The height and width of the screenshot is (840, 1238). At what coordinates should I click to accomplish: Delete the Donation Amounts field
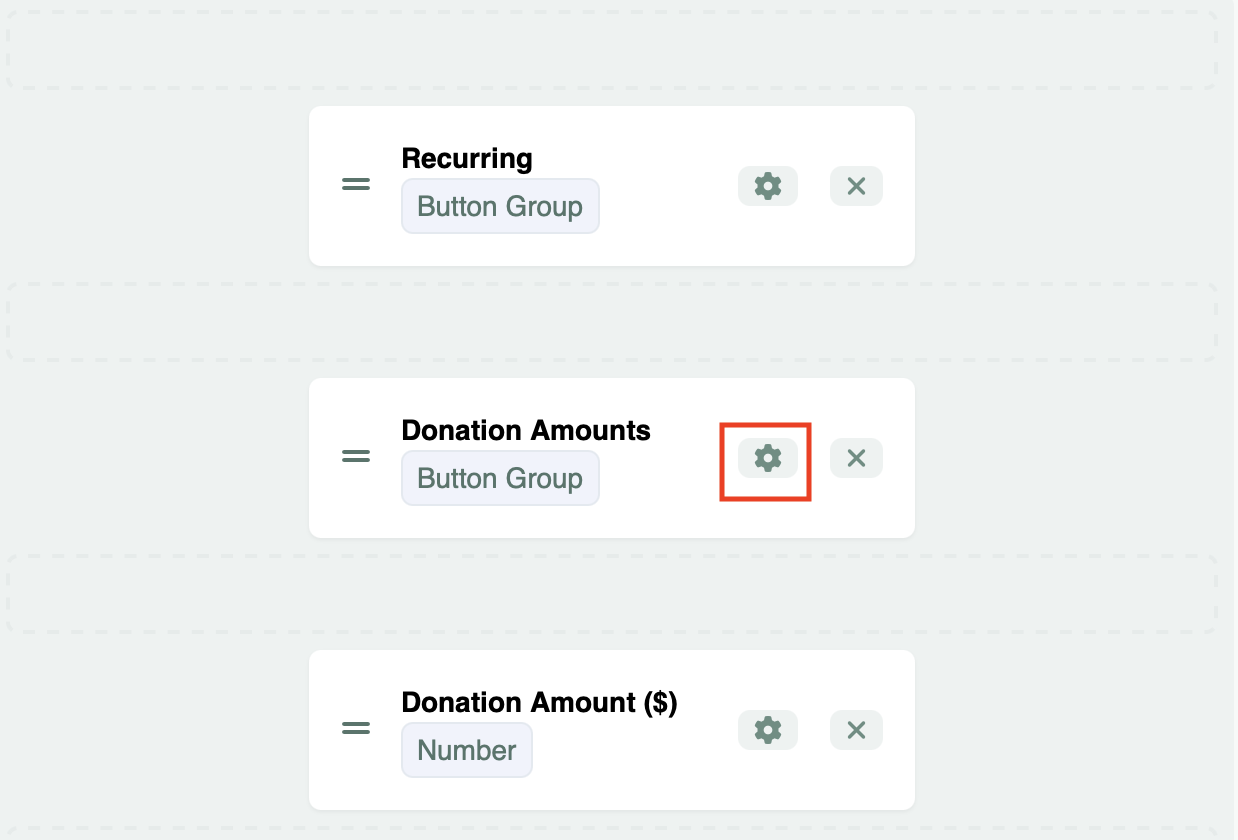pyautogui.click(x=856, y=458)
